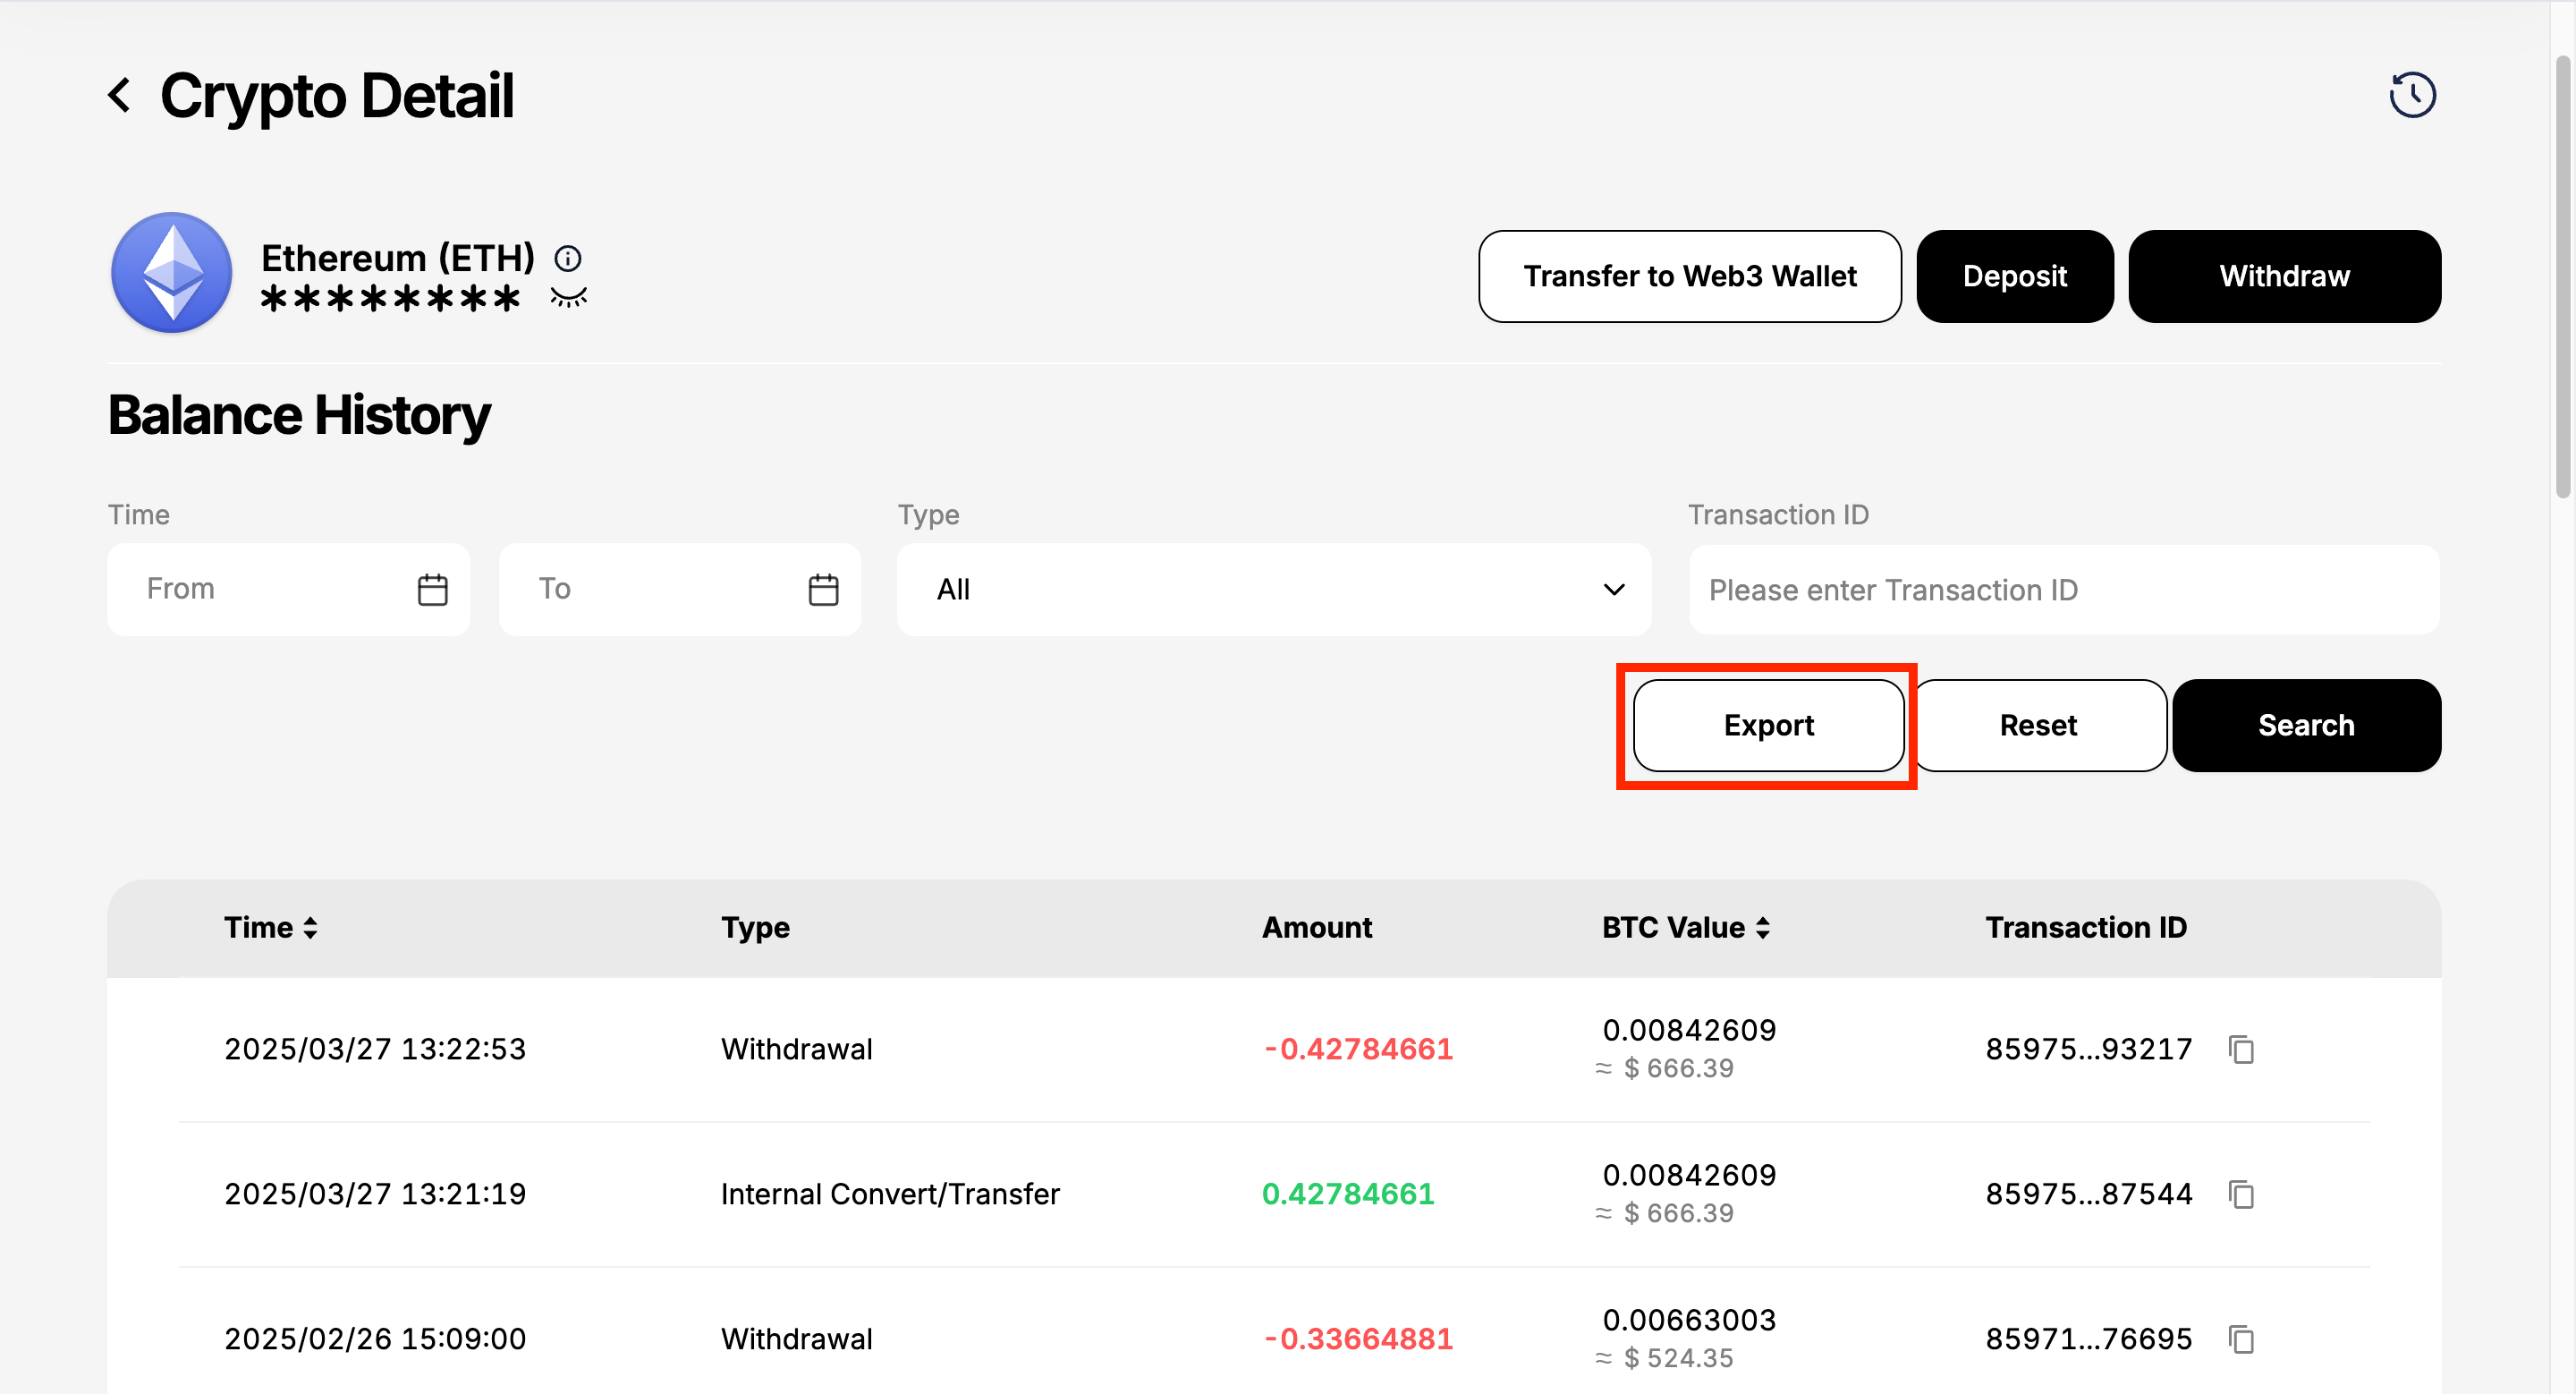2576x1394 pixels.
Task: Click the black Search button
Action: (2306, 726)
